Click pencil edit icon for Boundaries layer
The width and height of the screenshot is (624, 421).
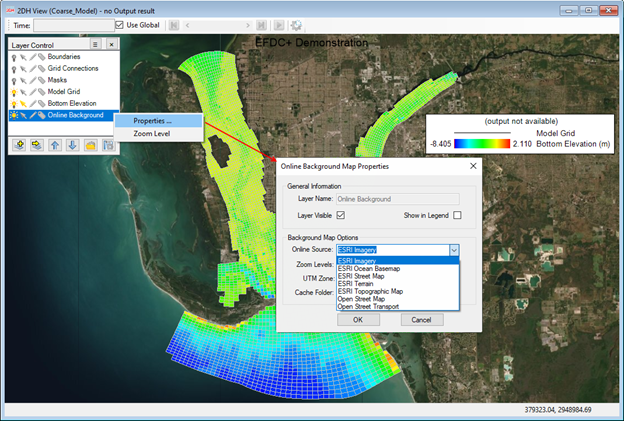[x=33, y=57]
